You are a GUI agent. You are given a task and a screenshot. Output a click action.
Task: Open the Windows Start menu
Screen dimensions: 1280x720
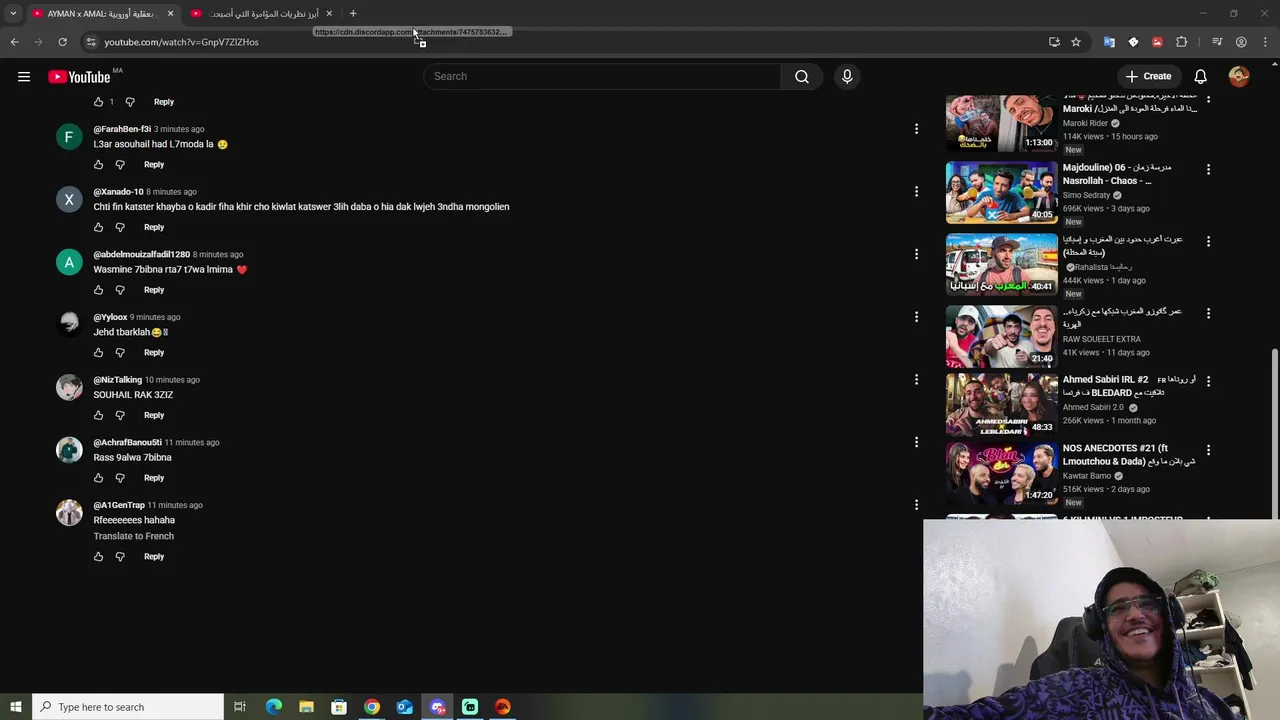tap(16, 707)
